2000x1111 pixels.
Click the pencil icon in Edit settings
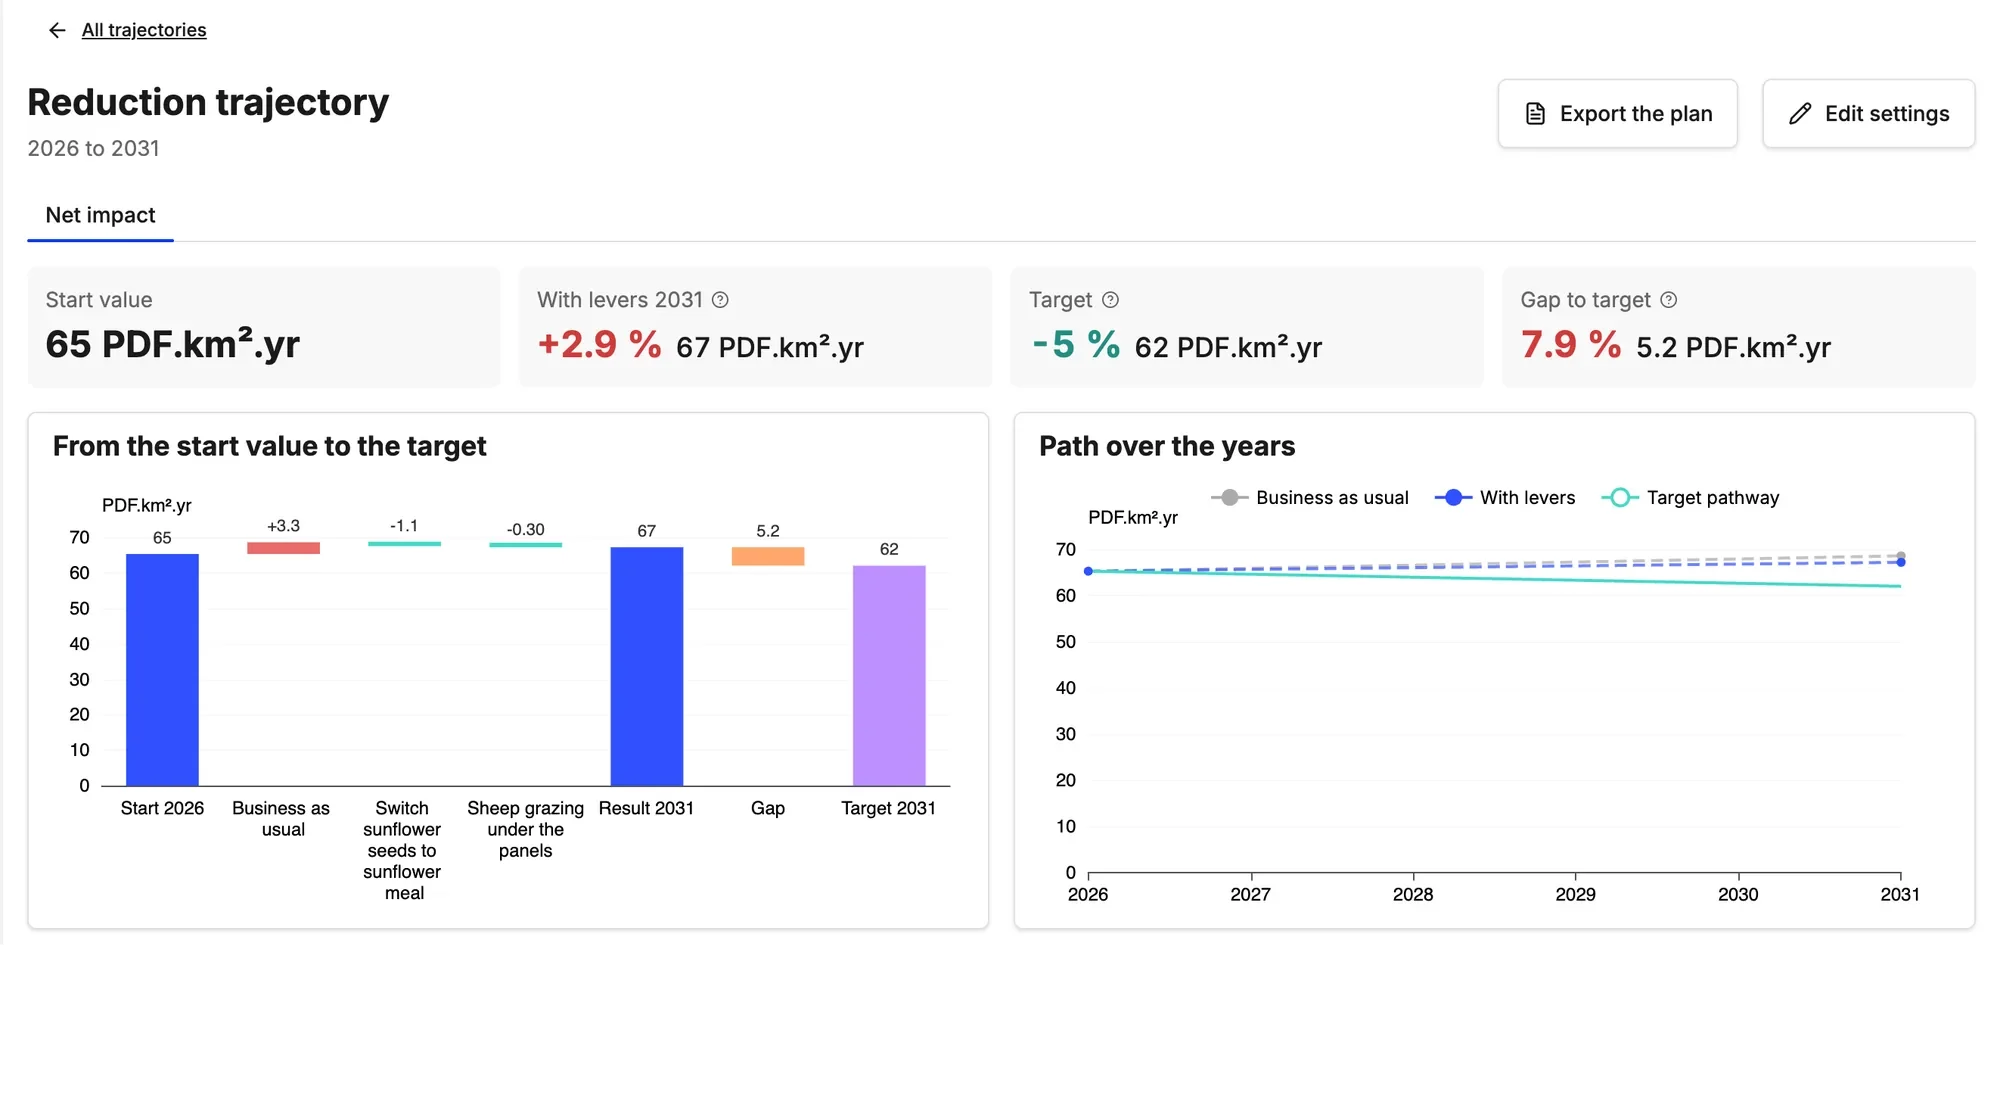pos(1800,114)
